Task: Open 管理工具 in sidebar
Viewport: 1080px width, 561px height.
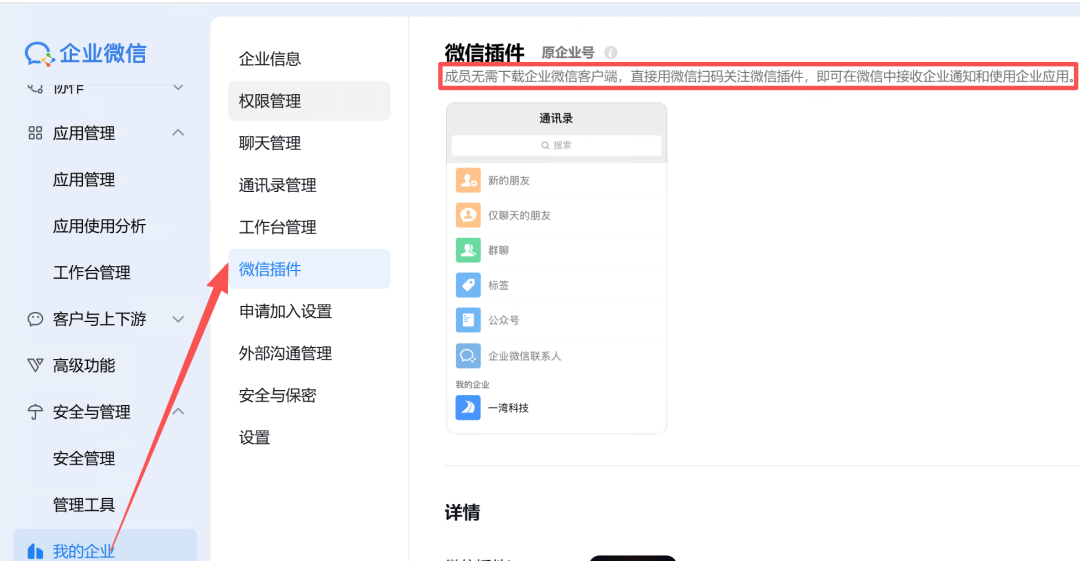Action: pyautogui.click(x=84, y=505)
